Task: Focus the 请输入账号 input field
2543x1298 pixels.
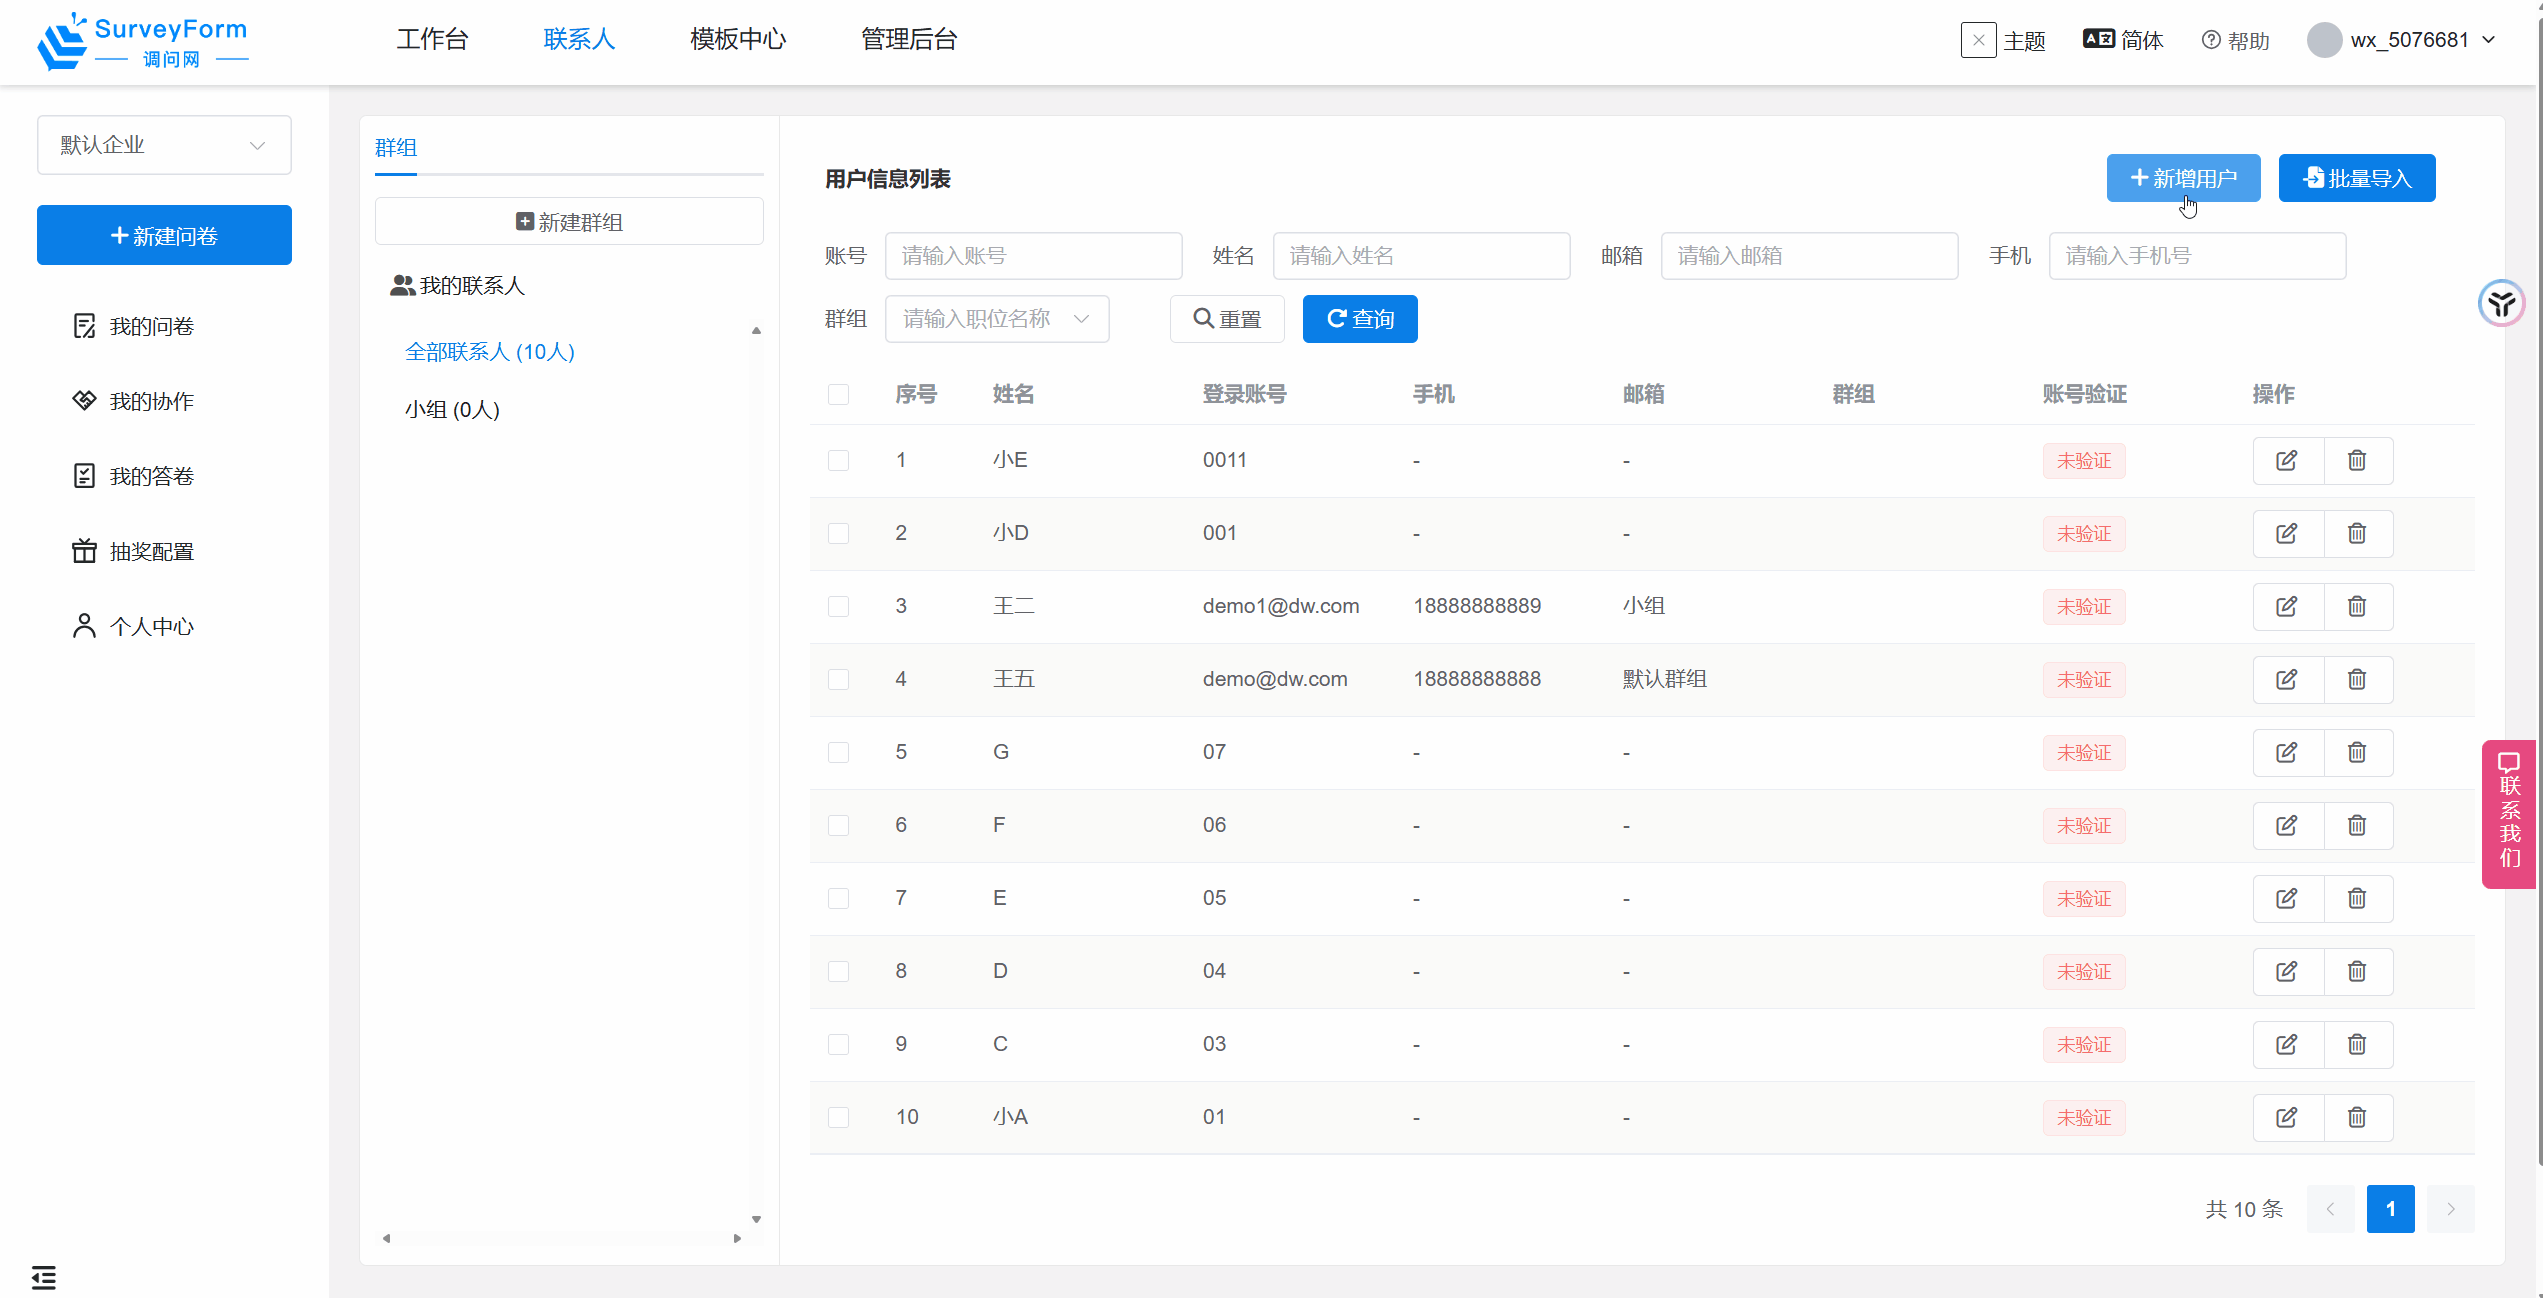Action: pyautogui.click(x=1033, y=256)
